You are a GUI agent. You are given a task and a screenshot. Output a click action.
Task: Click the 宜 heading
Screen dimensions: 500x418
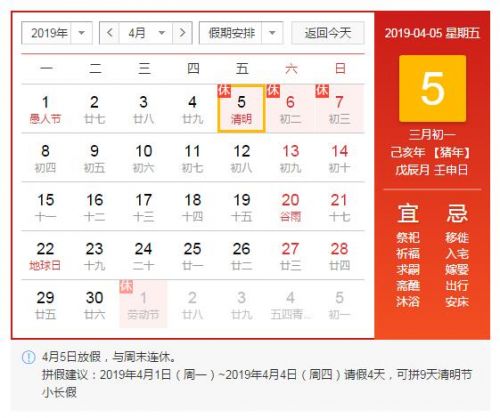[x=408, y=213]
